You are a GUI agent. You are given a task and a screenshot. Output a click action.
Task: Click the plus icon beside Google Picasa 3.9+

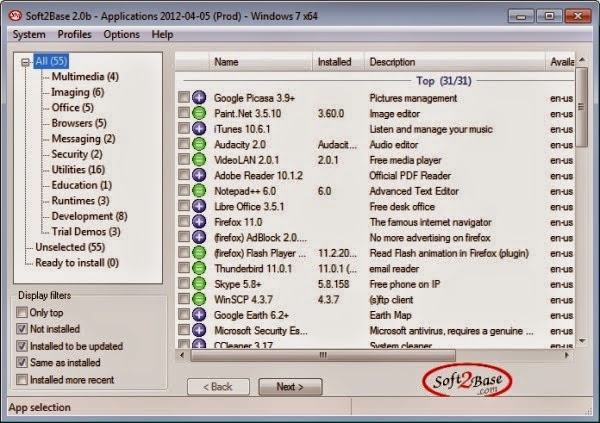(x=199, y=98)
